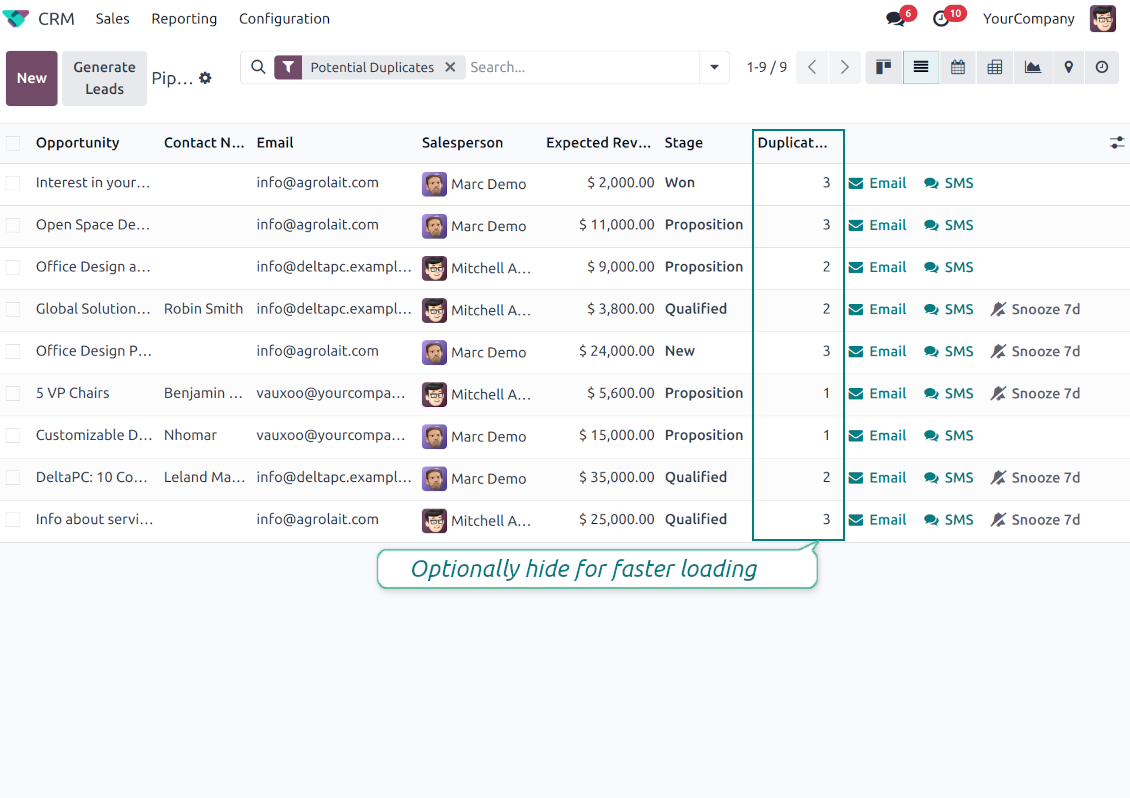The width and height of the screenshot is (1130, 798).
Task: Open the Reporting menu
Action: click(184, 19)
